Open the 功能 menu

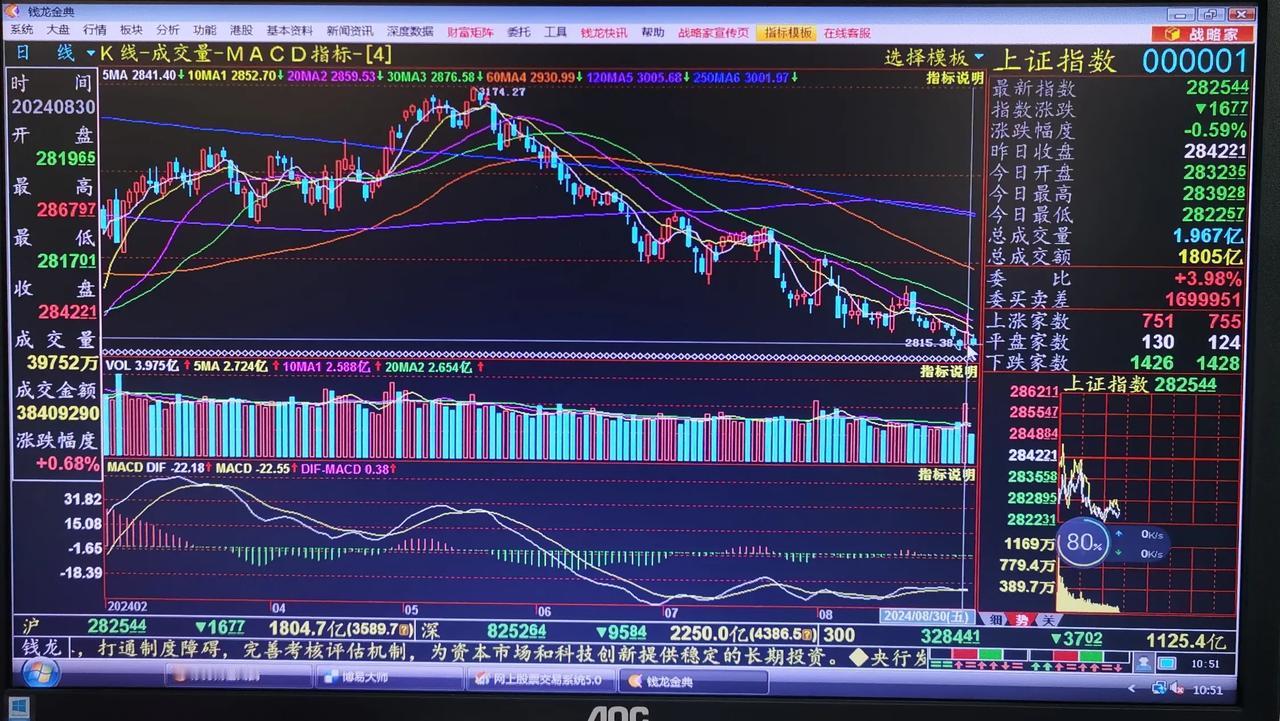(204, 32)
